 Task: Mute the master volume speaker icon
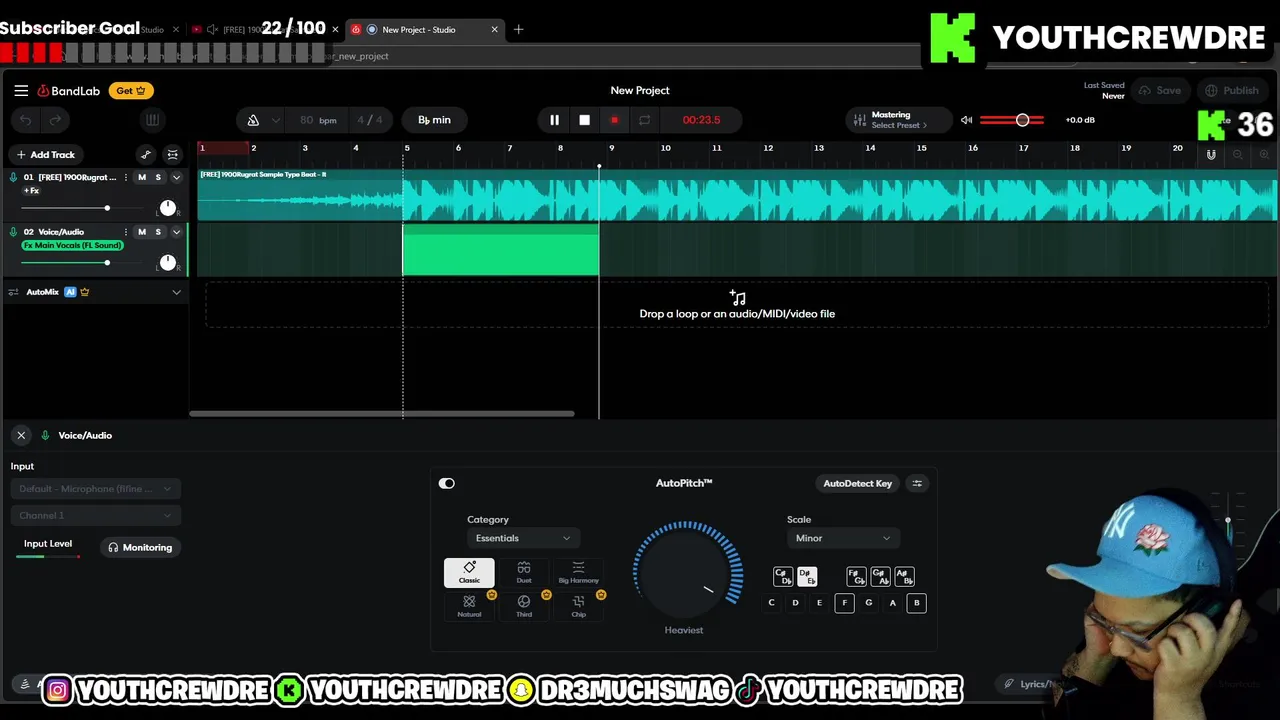(x=966, y=120)
